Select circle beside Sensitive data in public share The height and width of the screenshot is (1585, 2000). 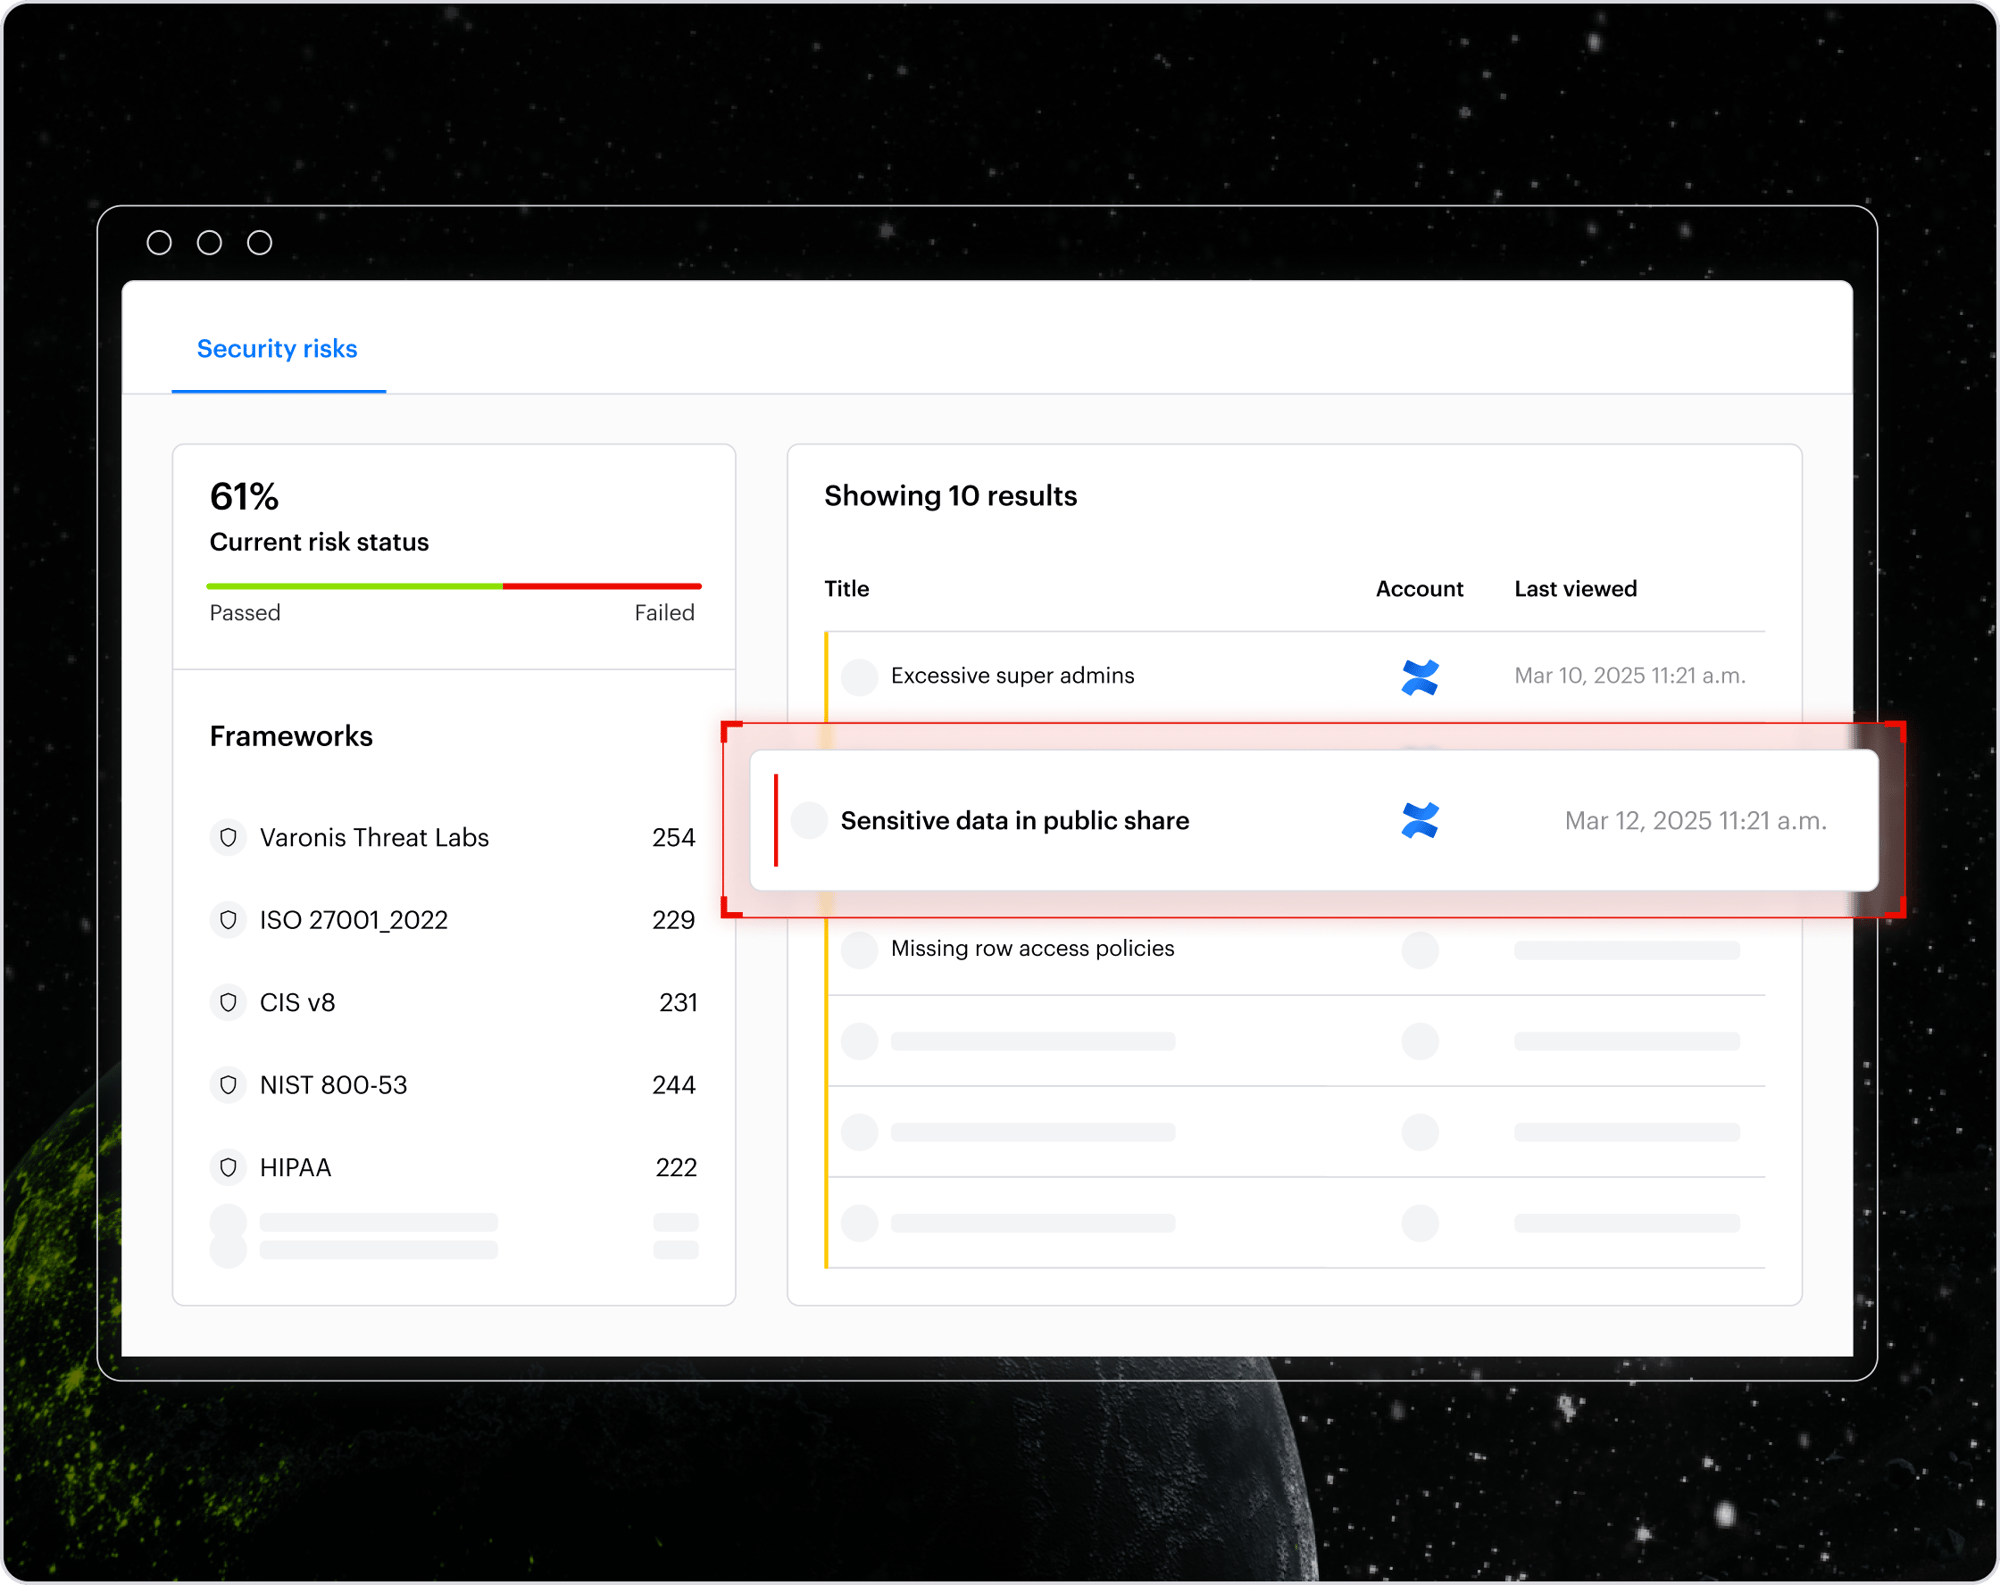[809, 820]
